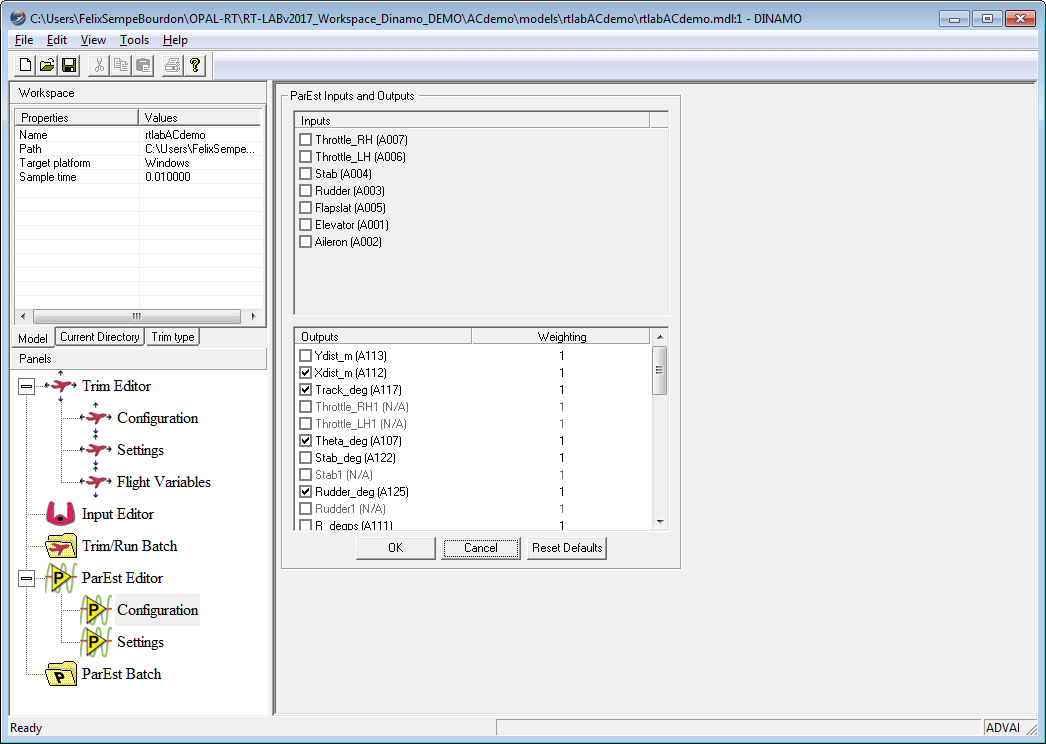1046x744 pixels.
Task: Click the airplane icon beside Trim Editor Settings
Action: pyautogui.click(x=96, y=450)
